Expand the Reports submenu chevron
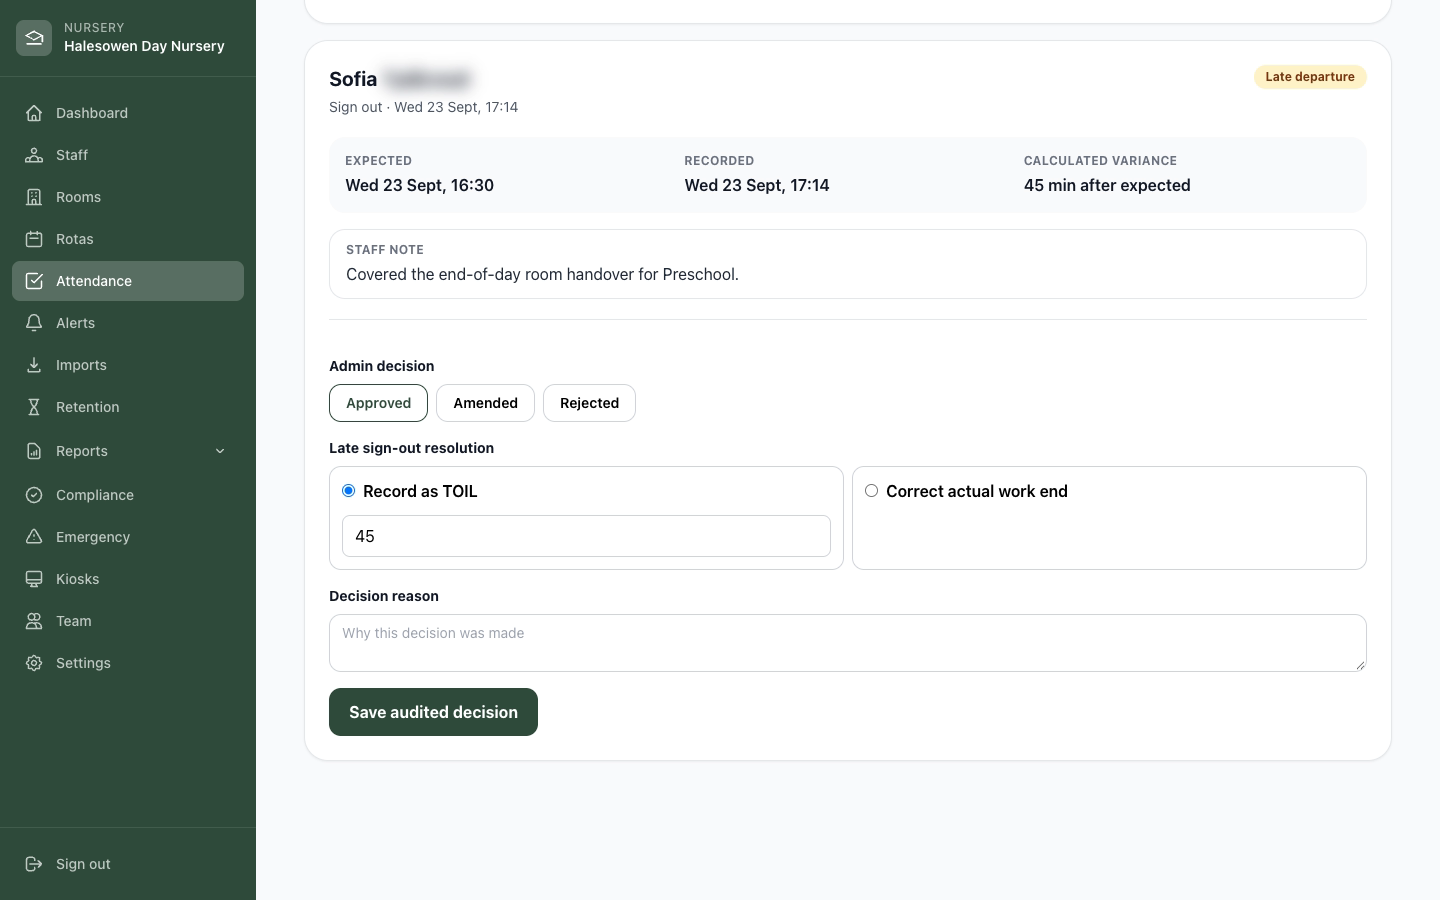 click(220, 451)
